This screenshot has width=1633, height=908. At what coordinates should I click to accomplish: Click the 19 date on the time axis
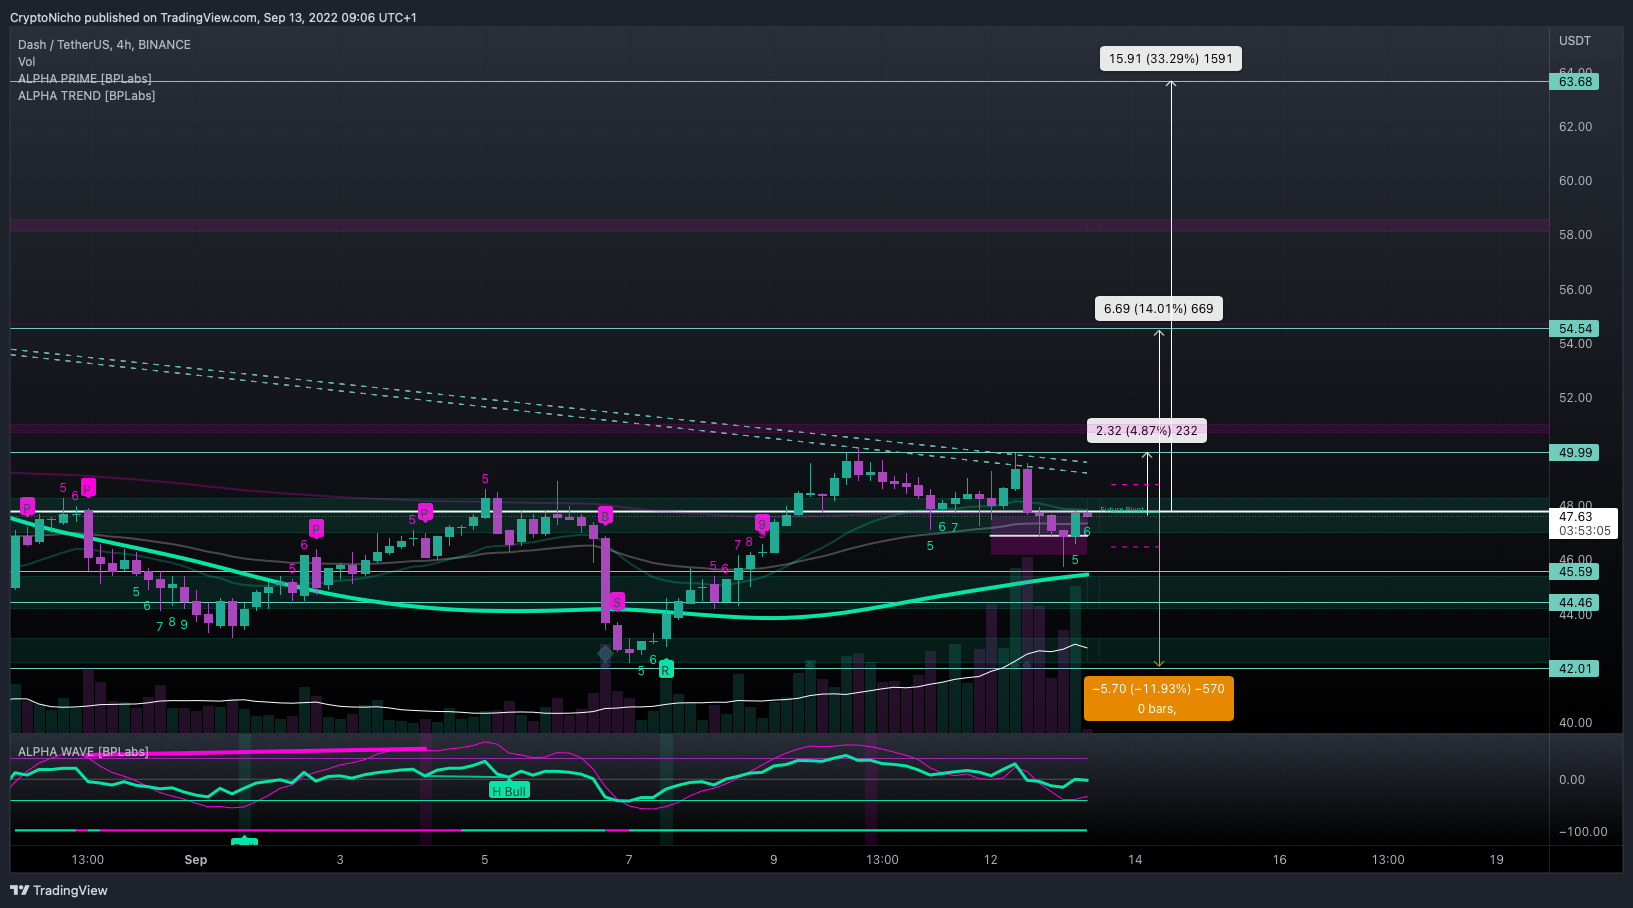[1496, 860]
